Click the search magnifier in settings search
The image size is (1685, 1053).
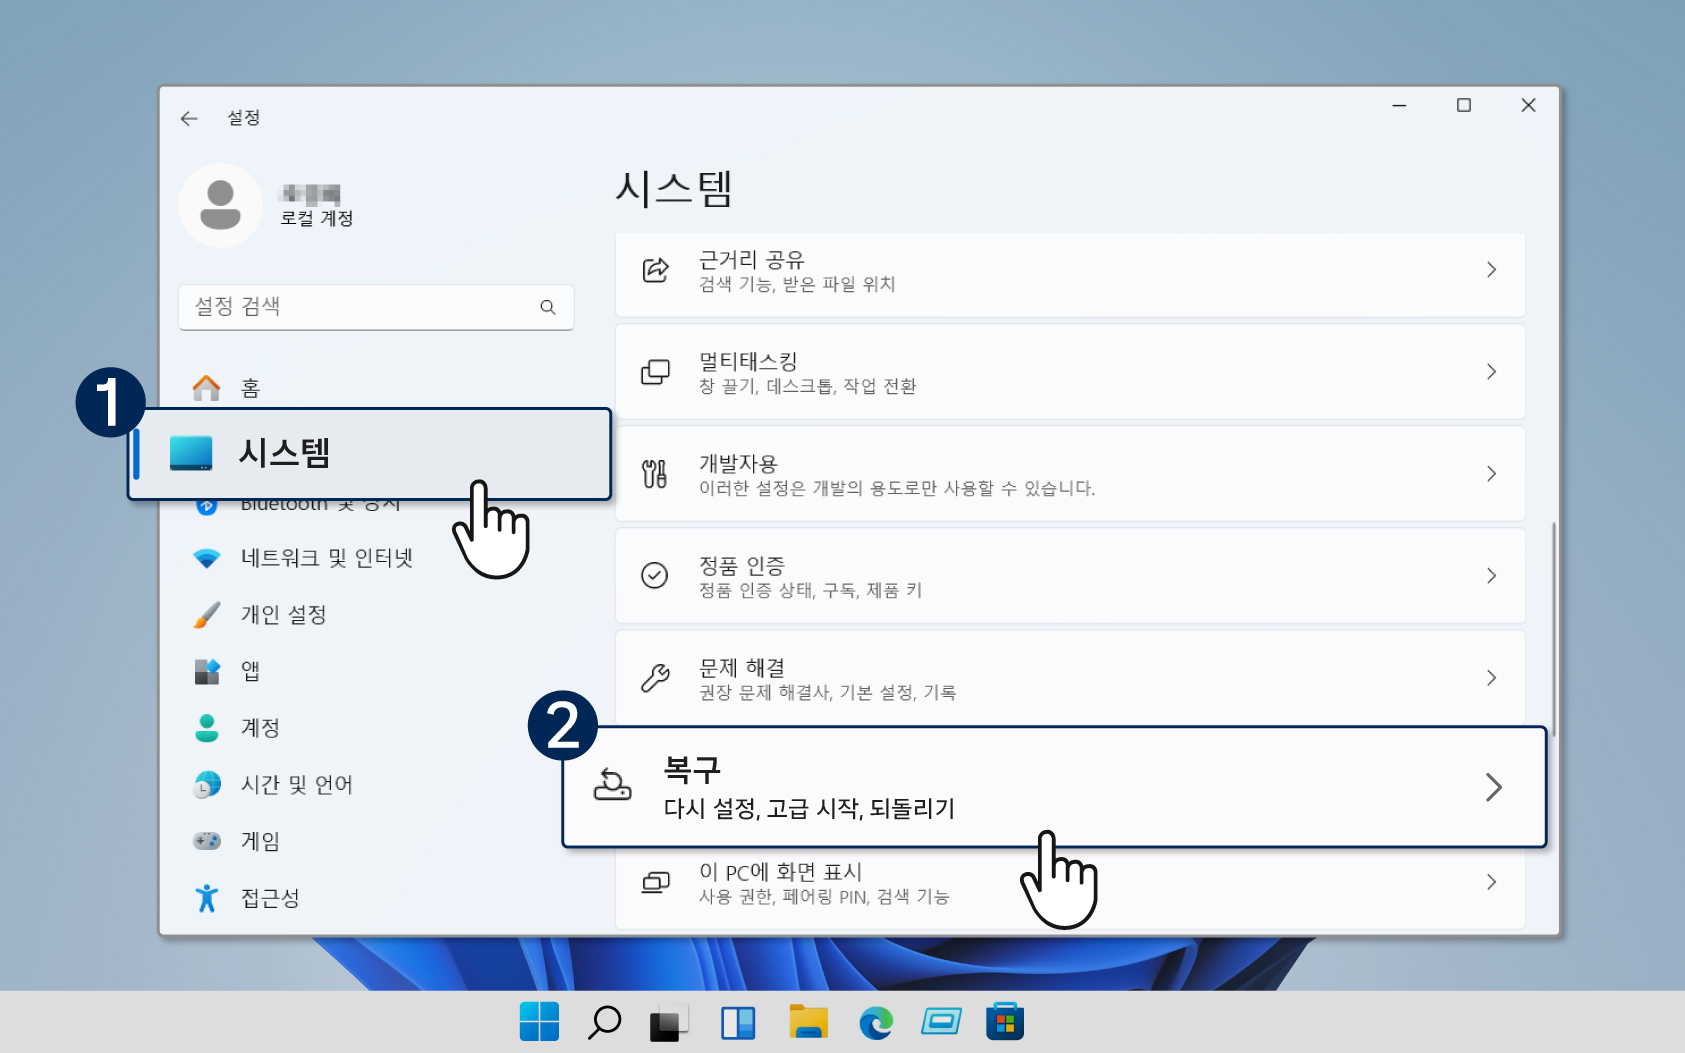(548, 307)
